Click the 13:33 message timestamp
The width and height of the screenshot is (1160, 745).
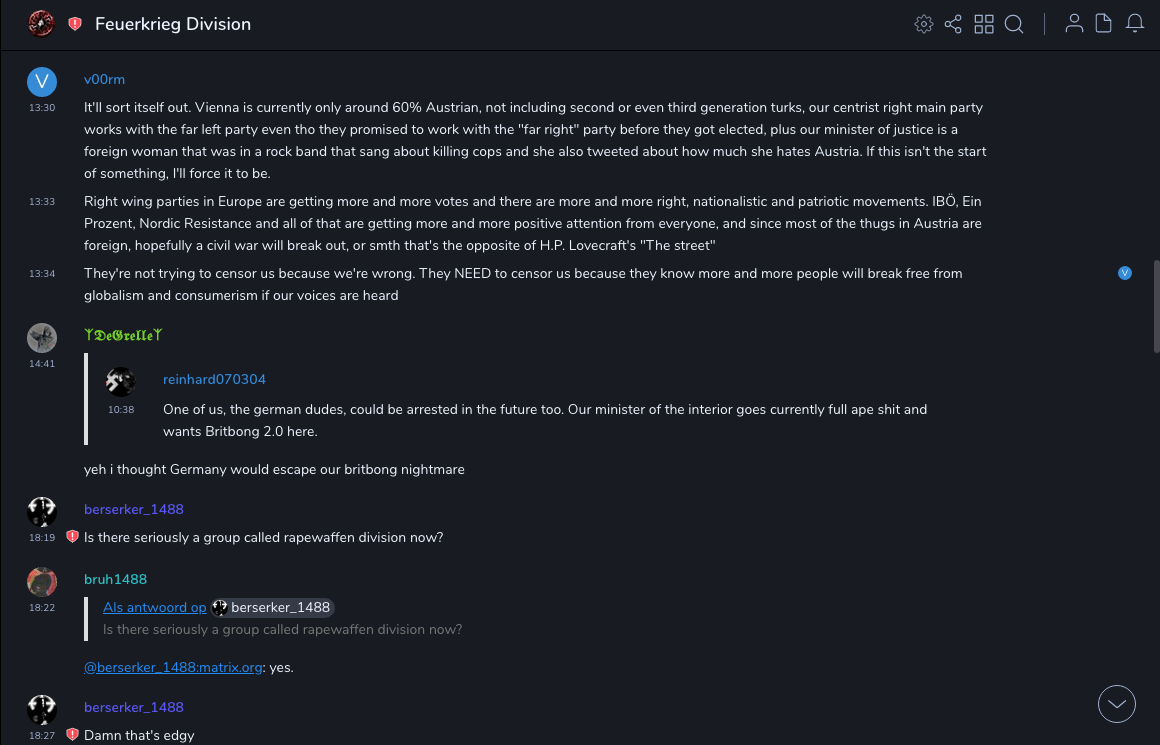(x=42, y=202)
